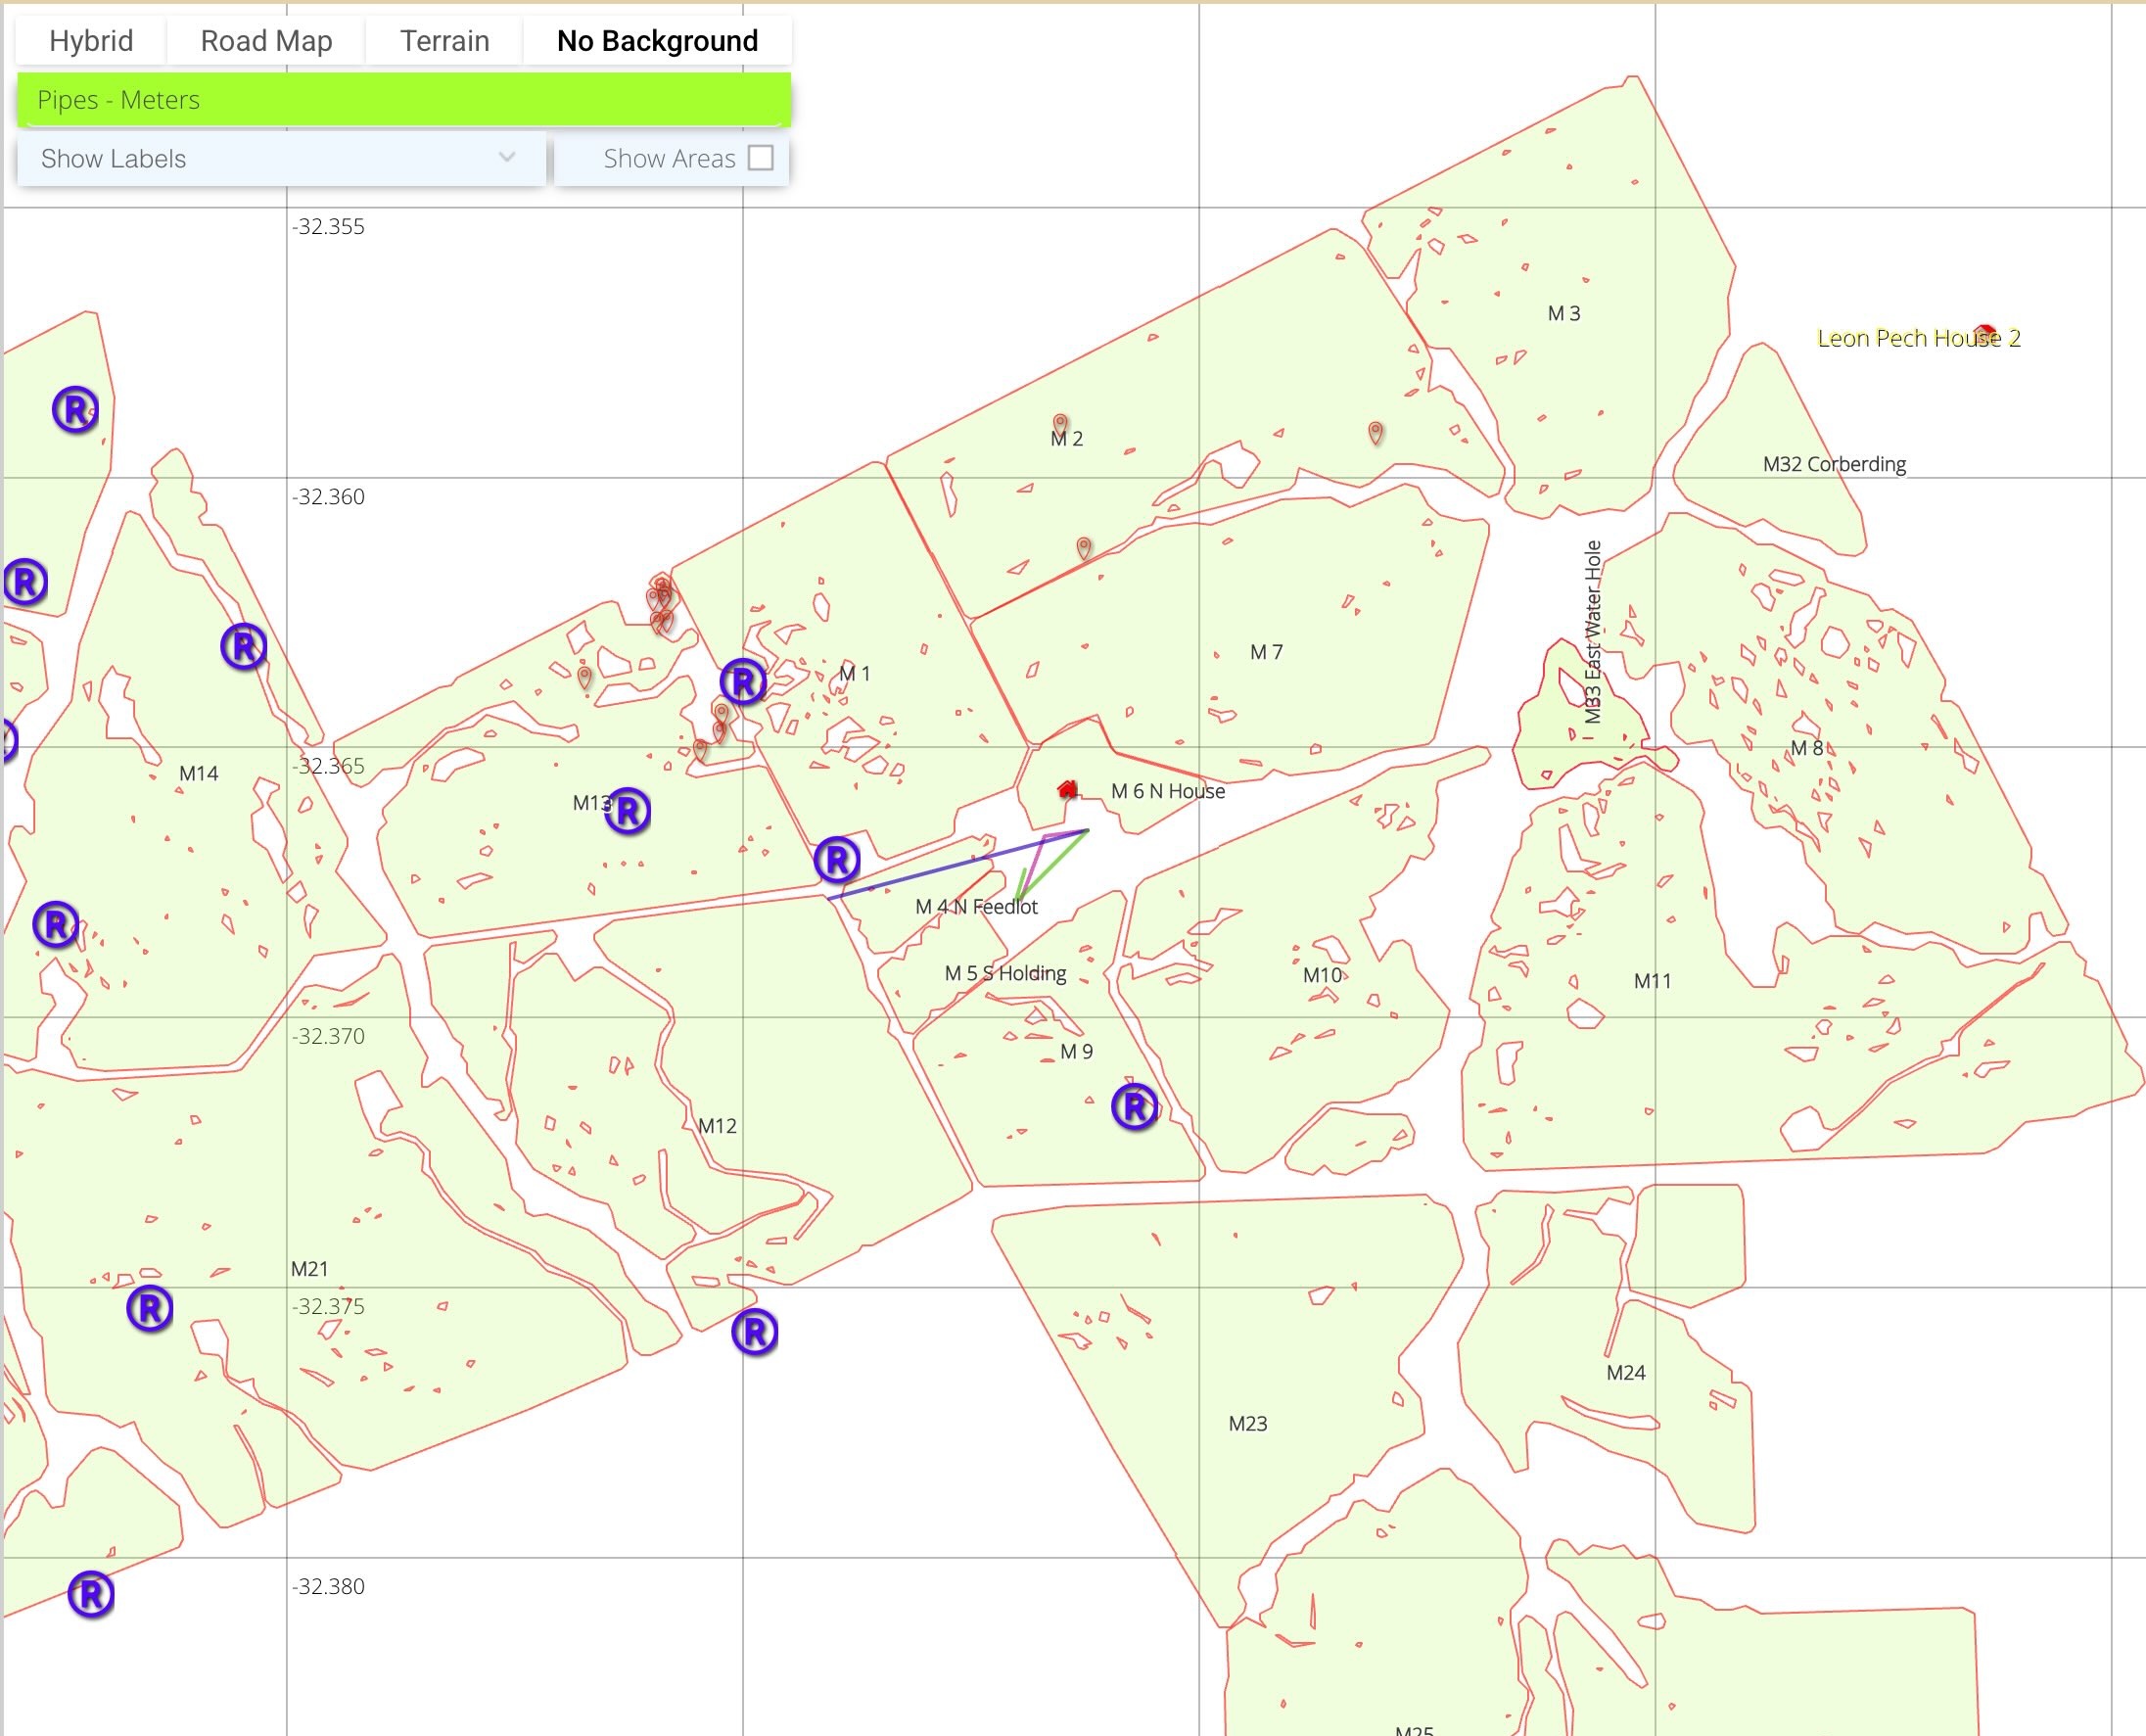
Task: Click the M 3 paddock label
Action: (x=1564, y=313)
